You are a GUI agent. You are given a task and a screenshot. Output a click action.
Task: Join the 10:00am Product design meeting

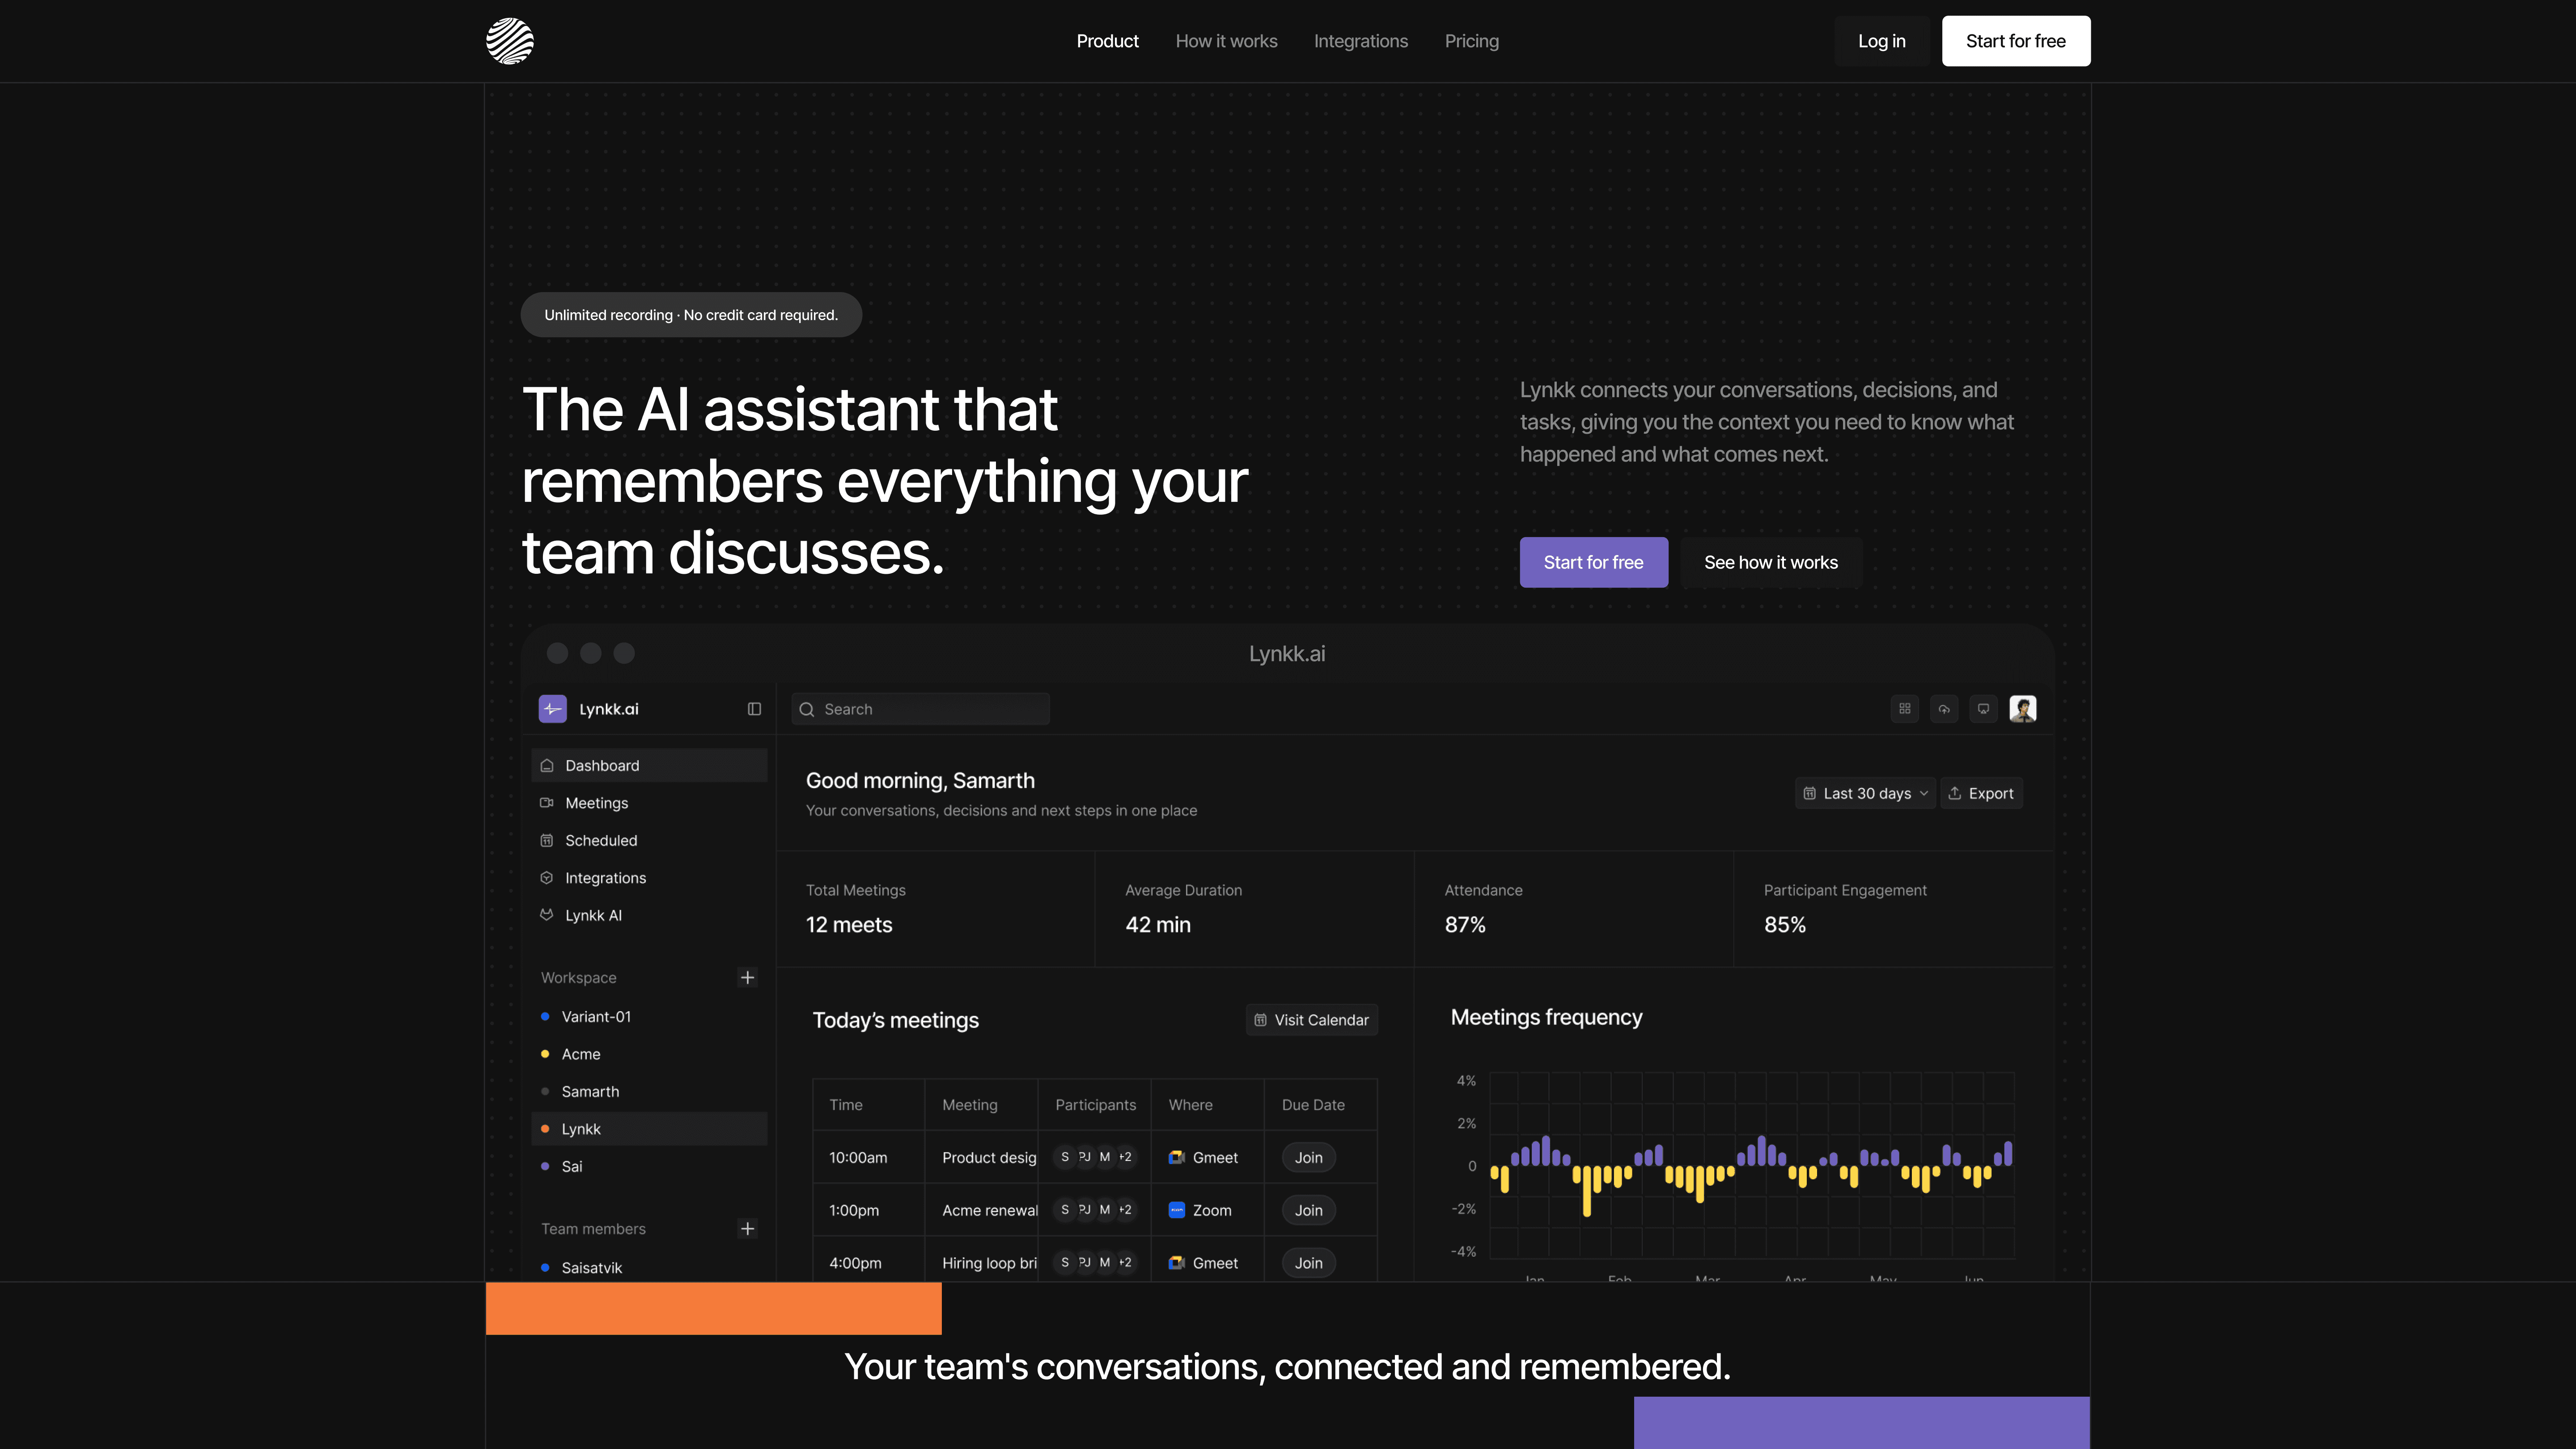(x=1308, y=1157)
